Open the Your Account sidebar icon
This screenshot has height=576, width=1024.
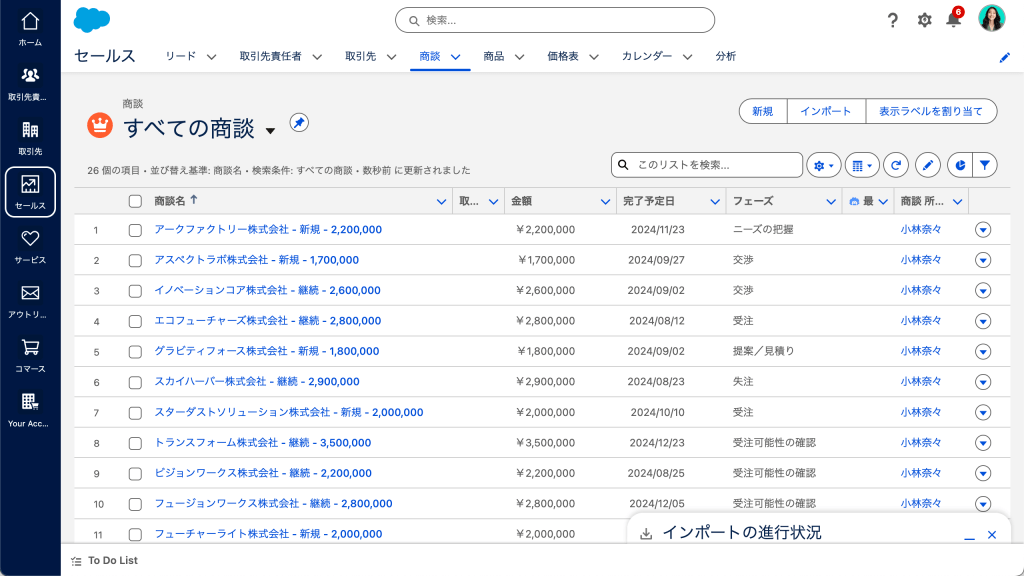coord(30,410)
